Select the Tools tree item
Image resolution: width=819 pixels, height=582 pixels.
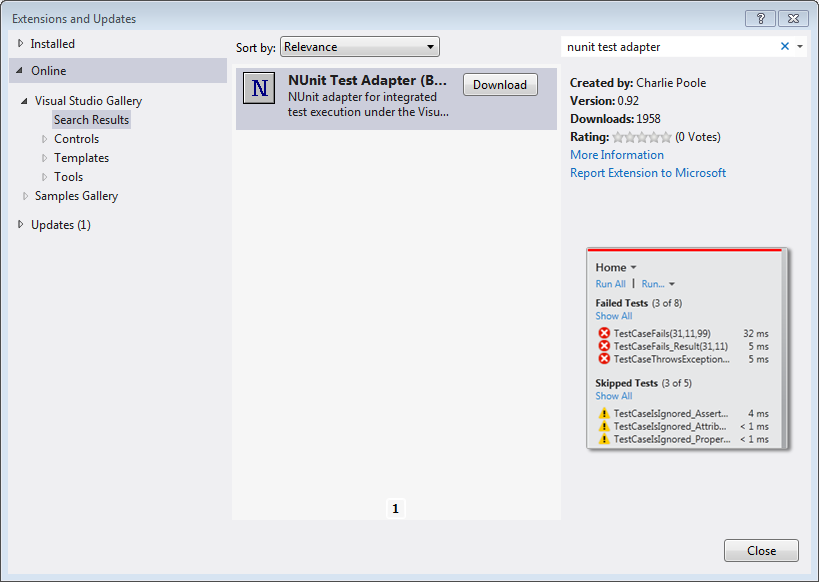pyautogui.click(x=68, y=177)
